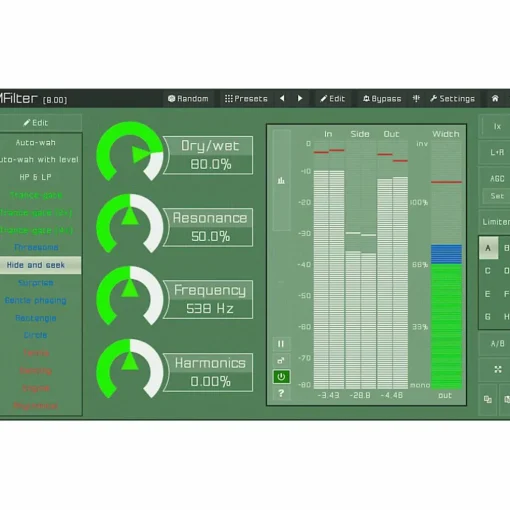Select preset slot C
This screenshot has width=510, height=510.
488,271
